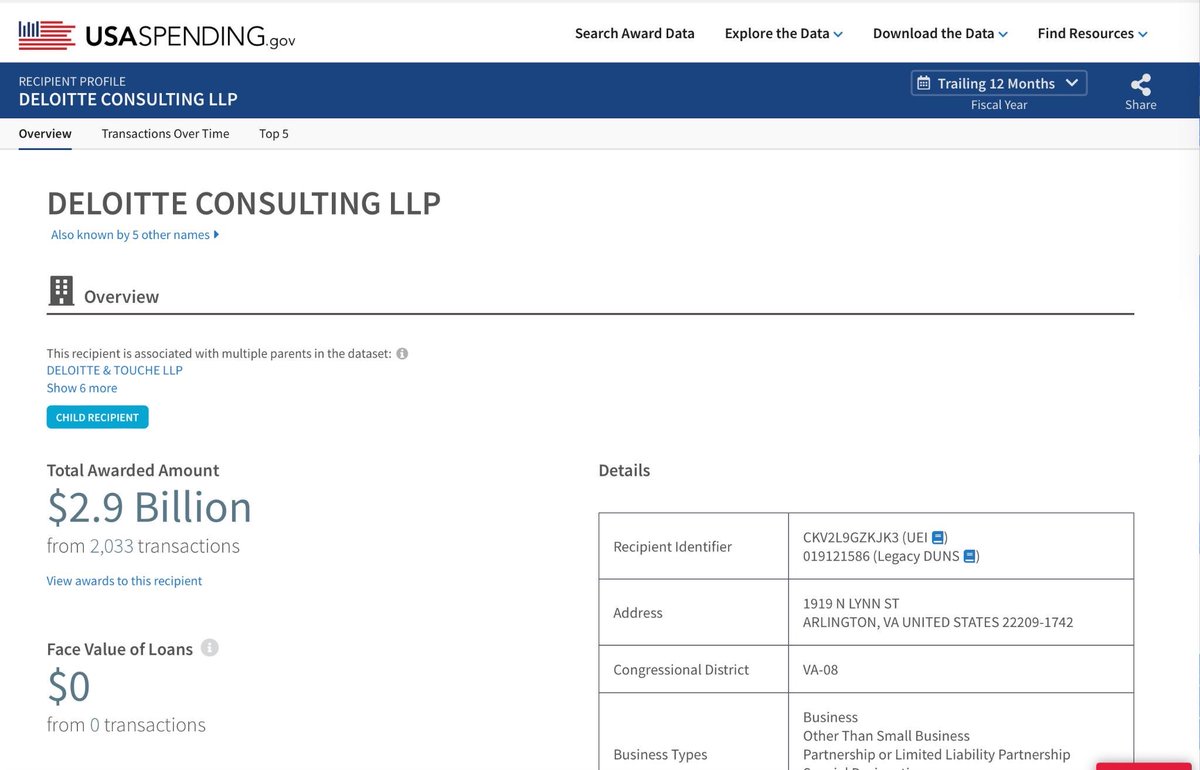Open the Trailing 12 Months fiscal year dropdown
The width and height of the screenshot is (1200, 770).
tap(999, 83)
